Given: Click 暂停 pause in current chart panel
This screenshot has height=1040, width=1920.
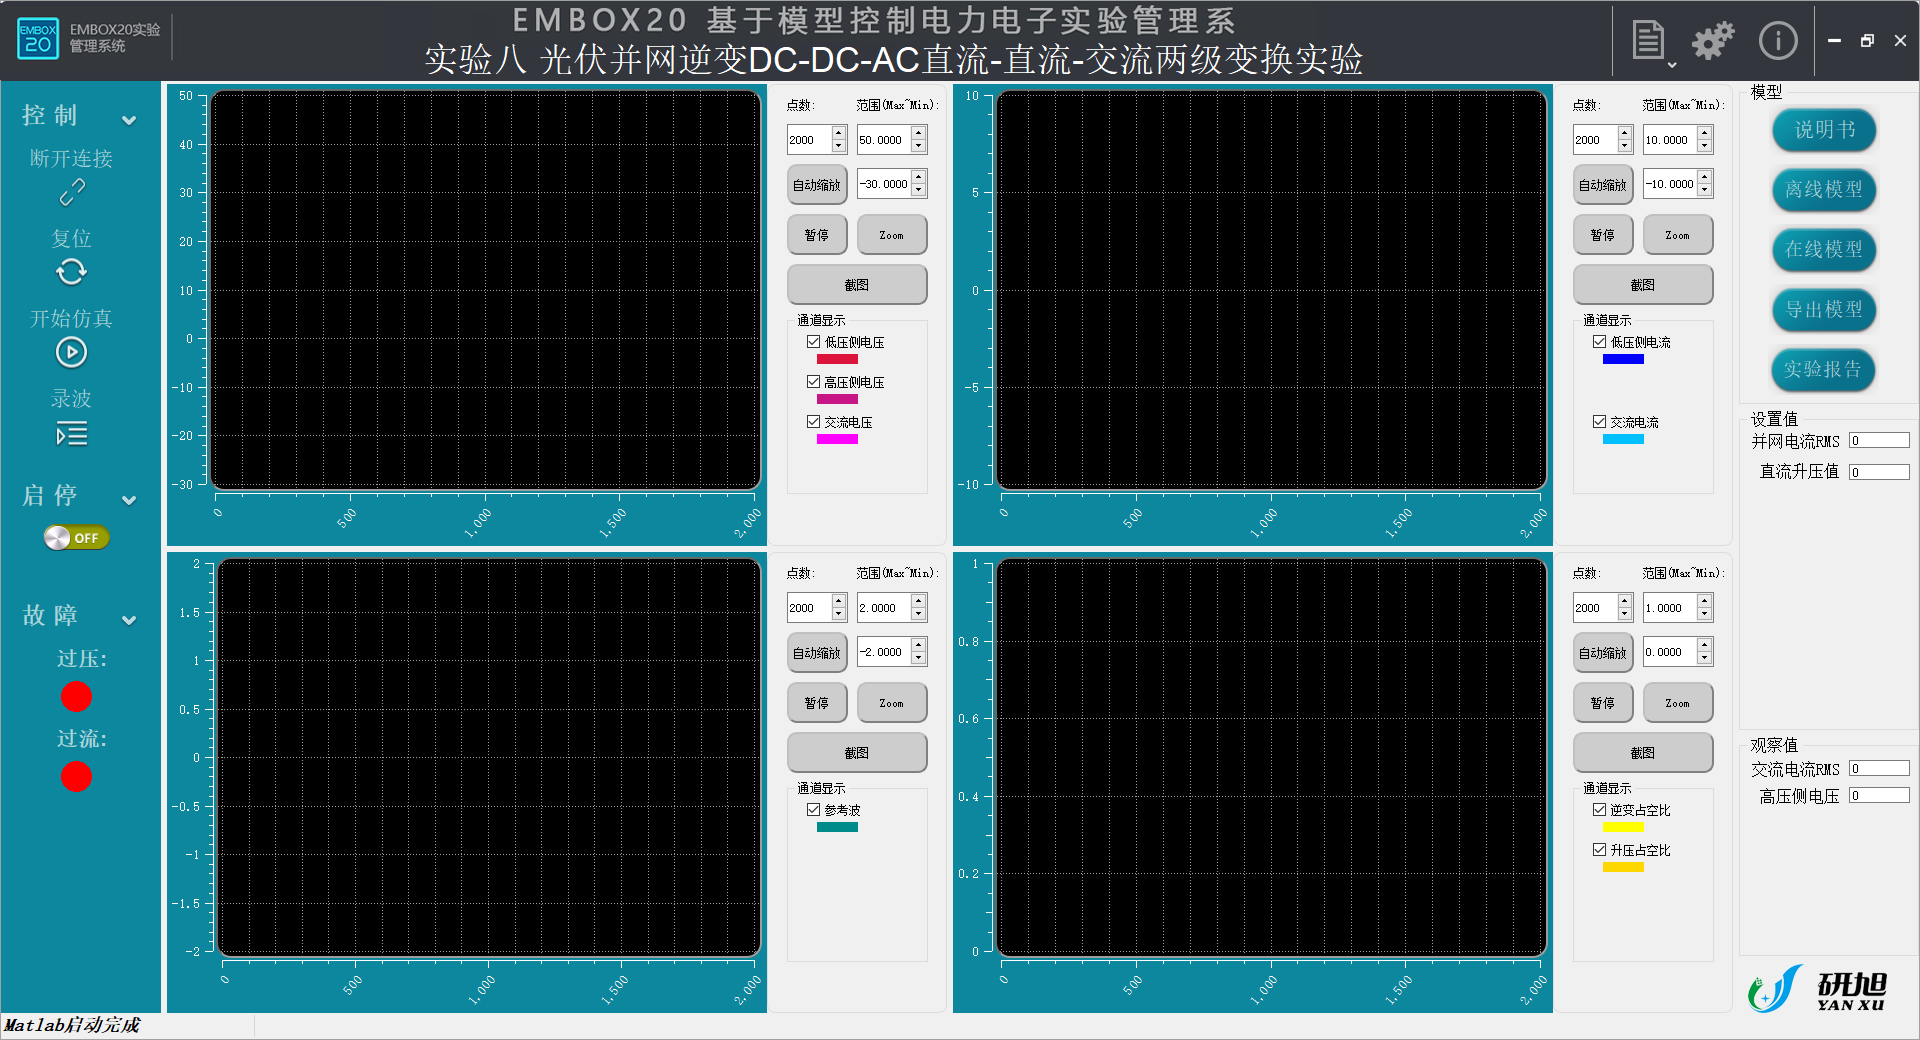Looking at the screenshot, I should (x=1603, y=235).
